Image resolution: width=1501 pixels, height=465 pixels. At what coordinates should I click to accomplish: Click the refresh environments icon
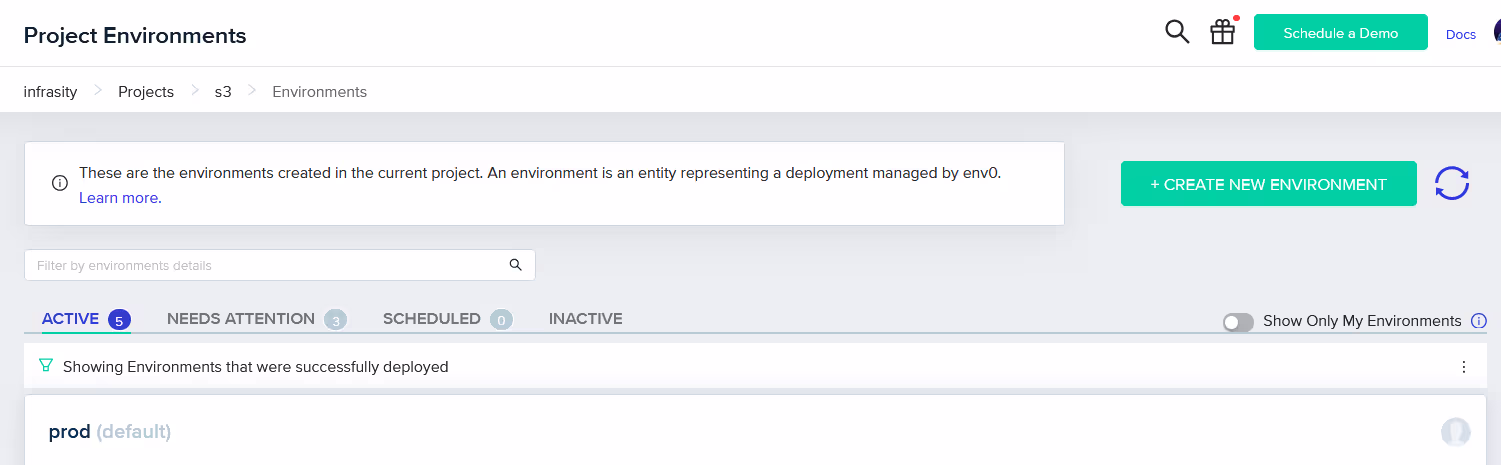(1452, 183)
